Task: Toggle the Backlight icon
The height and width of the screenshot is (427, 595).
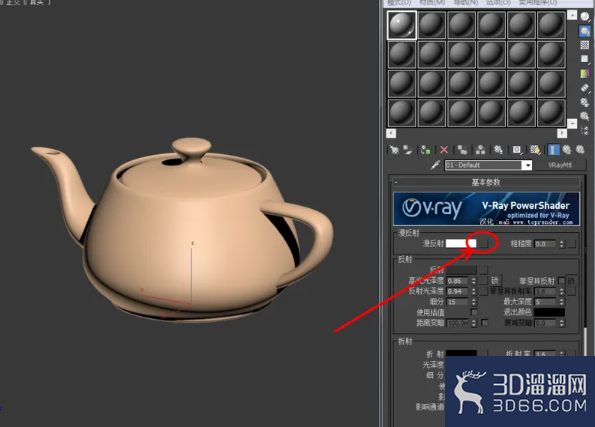Action: tap(585, 31)
